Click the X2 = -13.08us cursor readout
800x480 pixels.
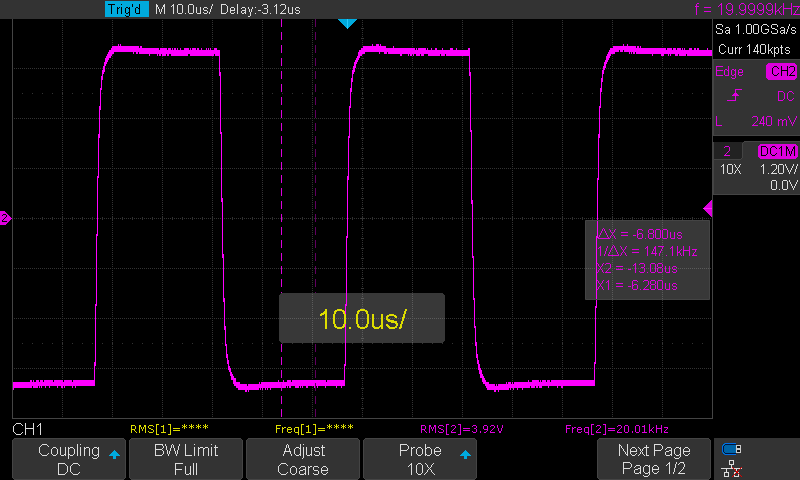pyautogui.click(x=637, y=268)
